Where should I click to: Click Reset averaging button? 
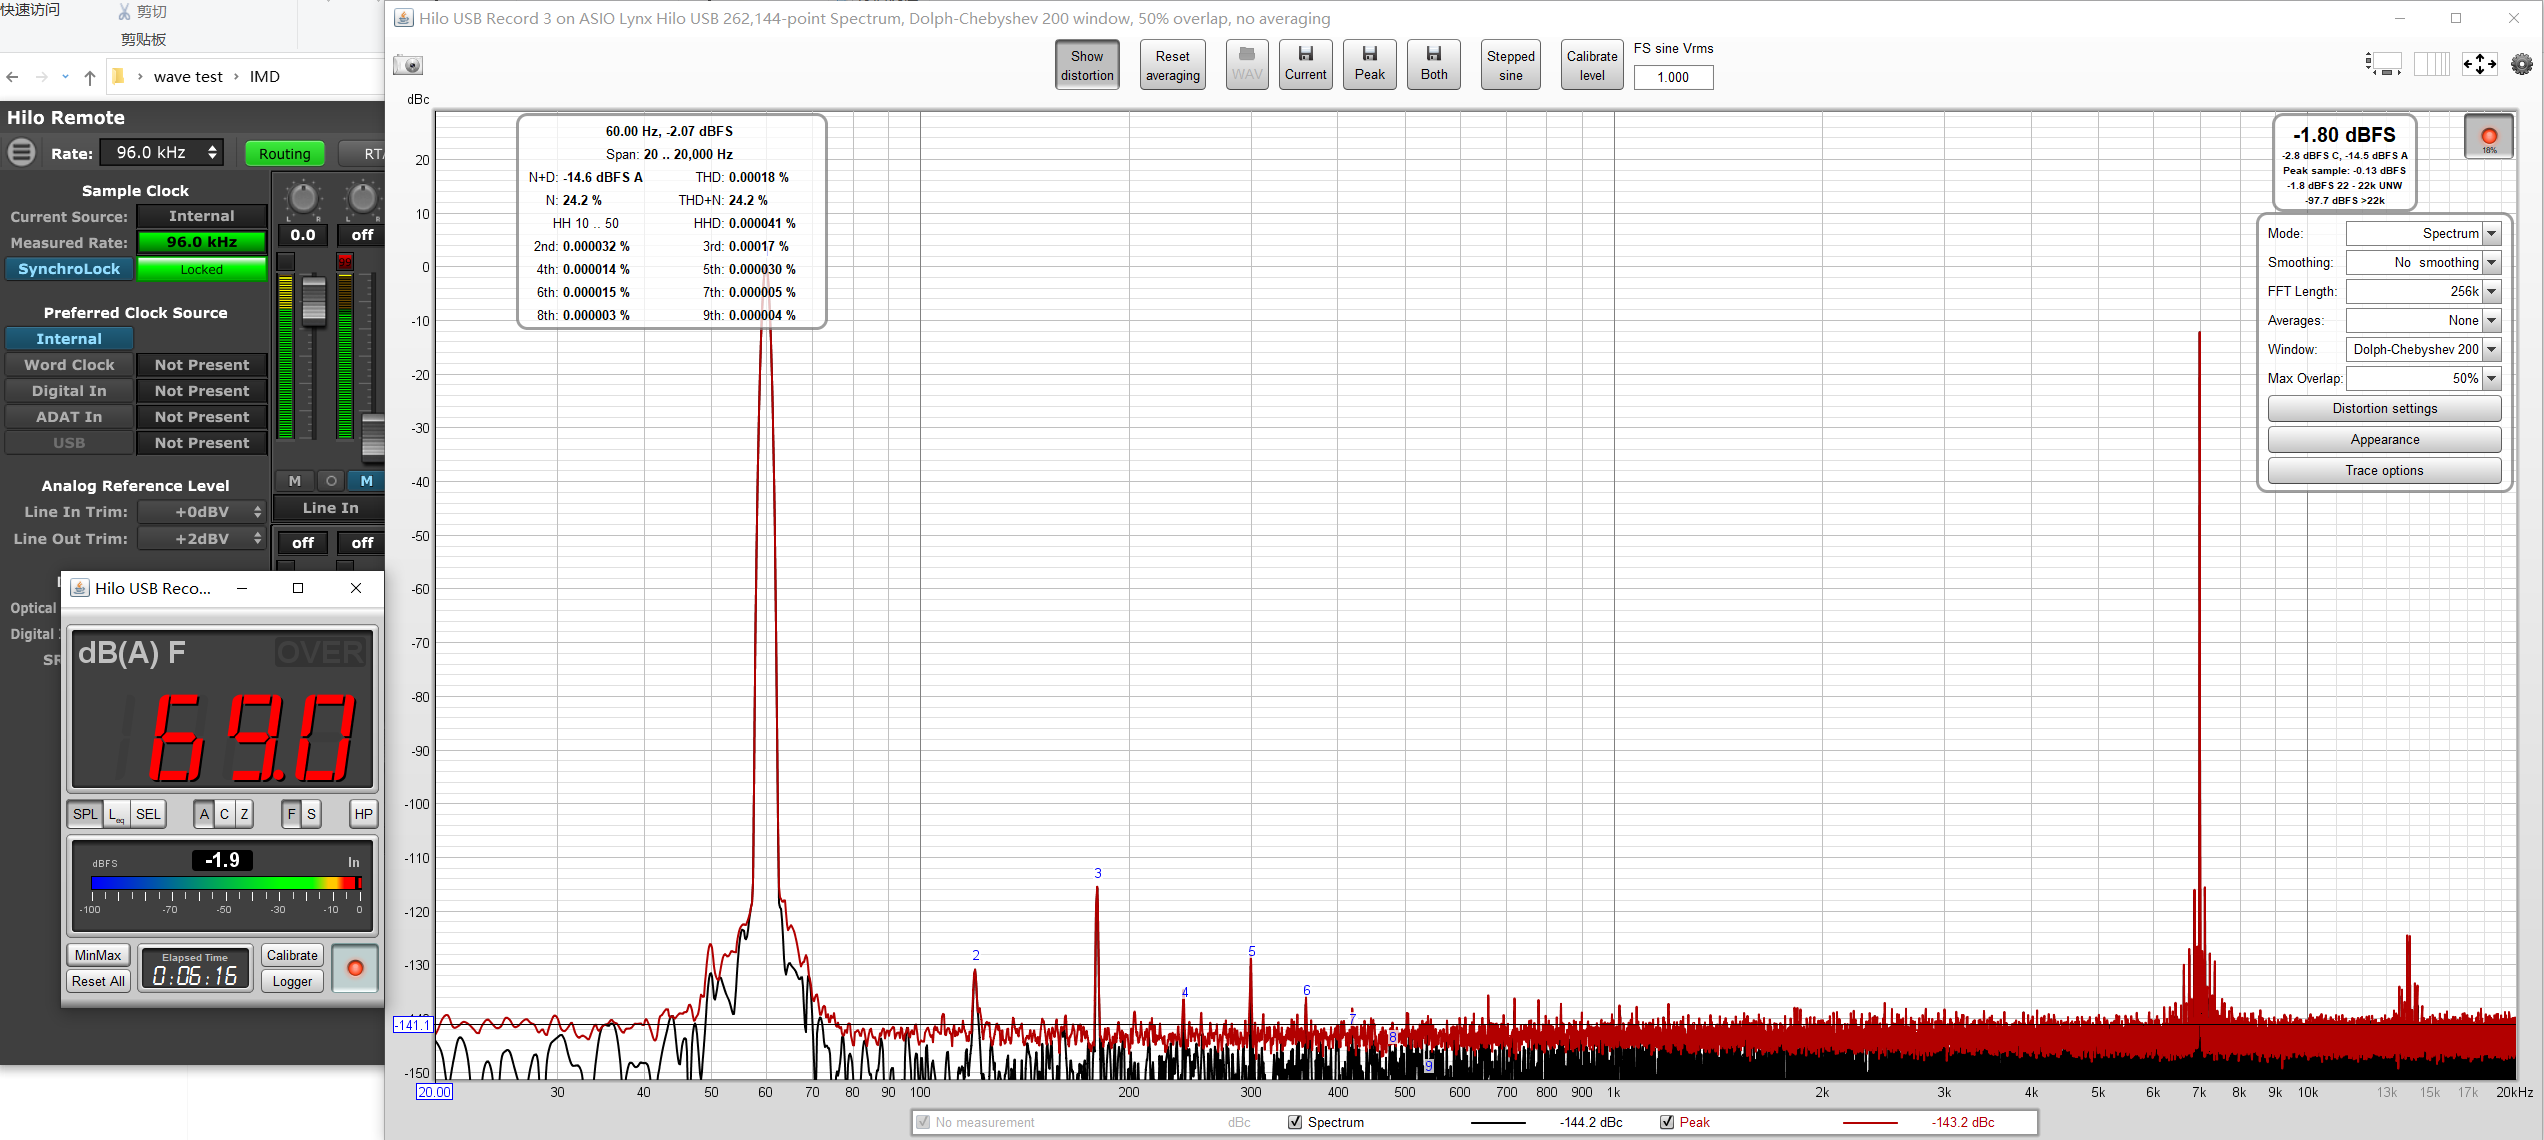(1172, 65)
